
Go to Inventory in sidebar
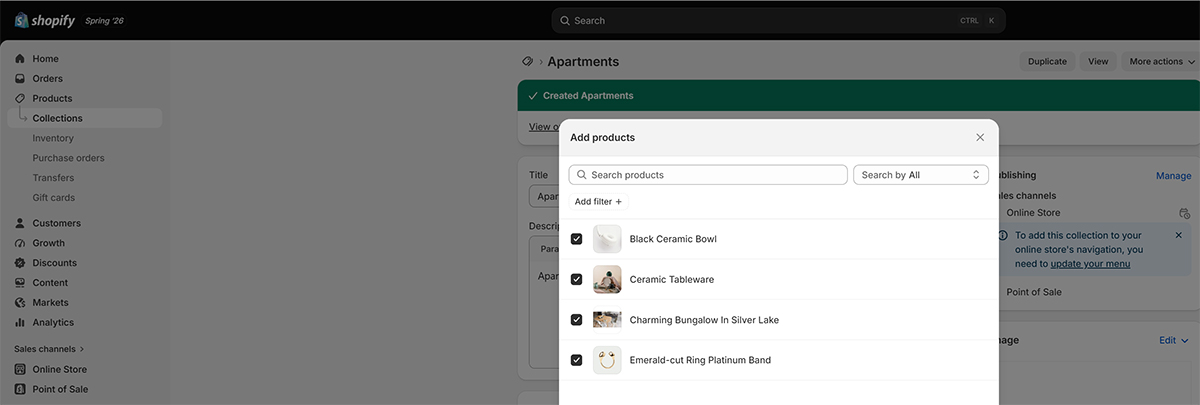(x=53, y=138)
